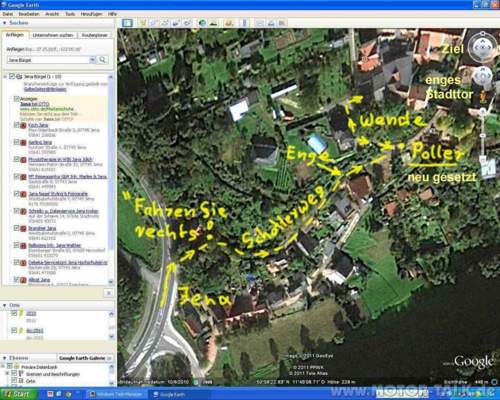Click the move joystick control

[x=483, y=76]
